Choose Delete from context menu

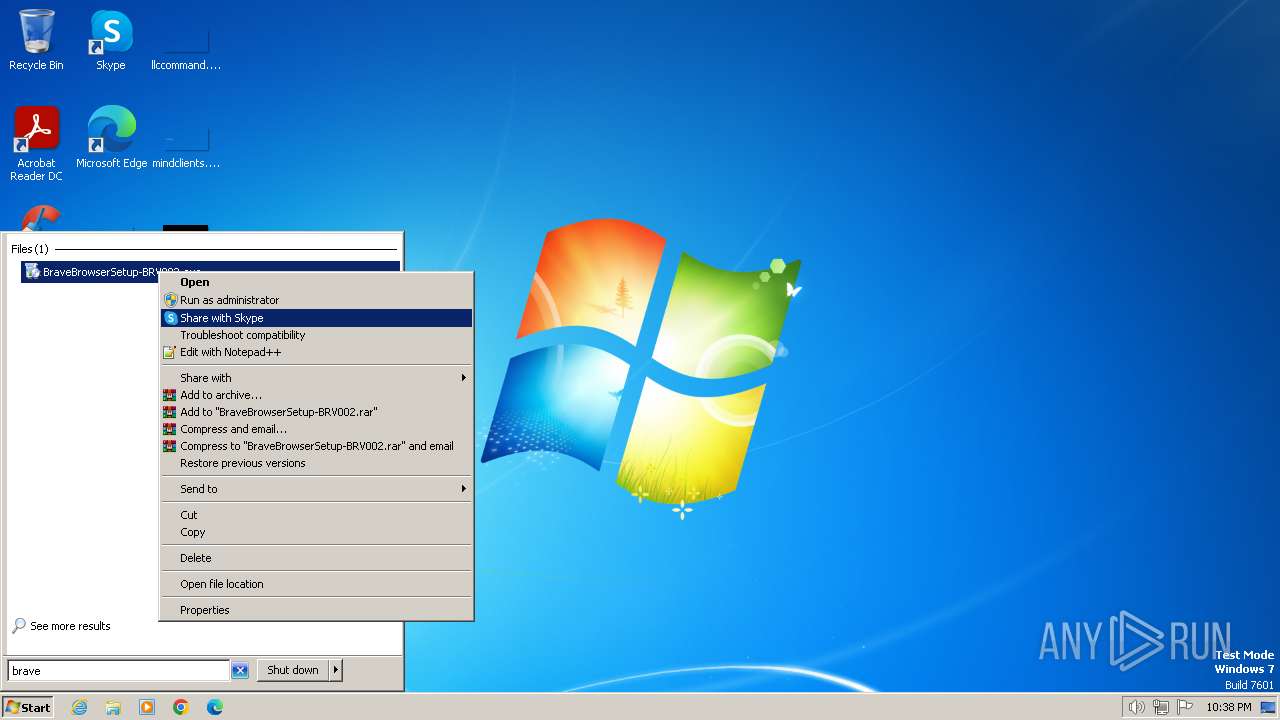pyautogui.click(x=316, y=558)
